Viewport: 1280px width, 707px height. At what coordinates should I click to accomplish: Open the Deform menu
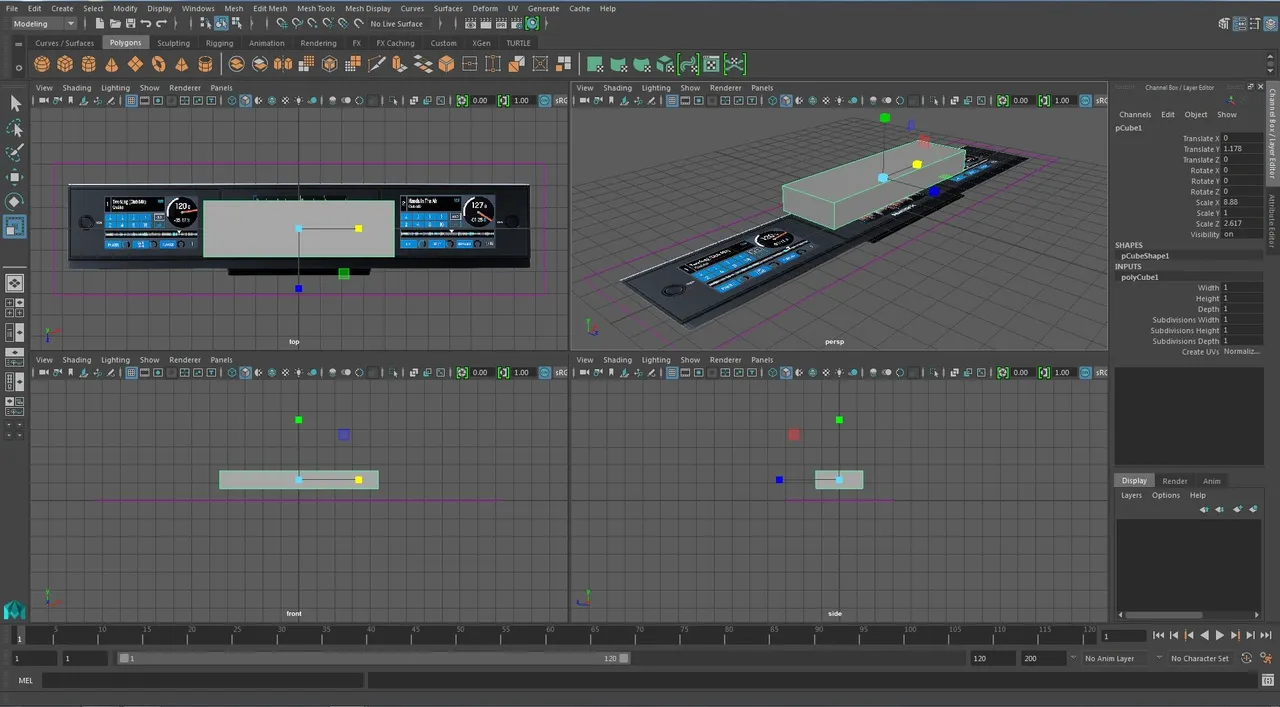[485, 8]
